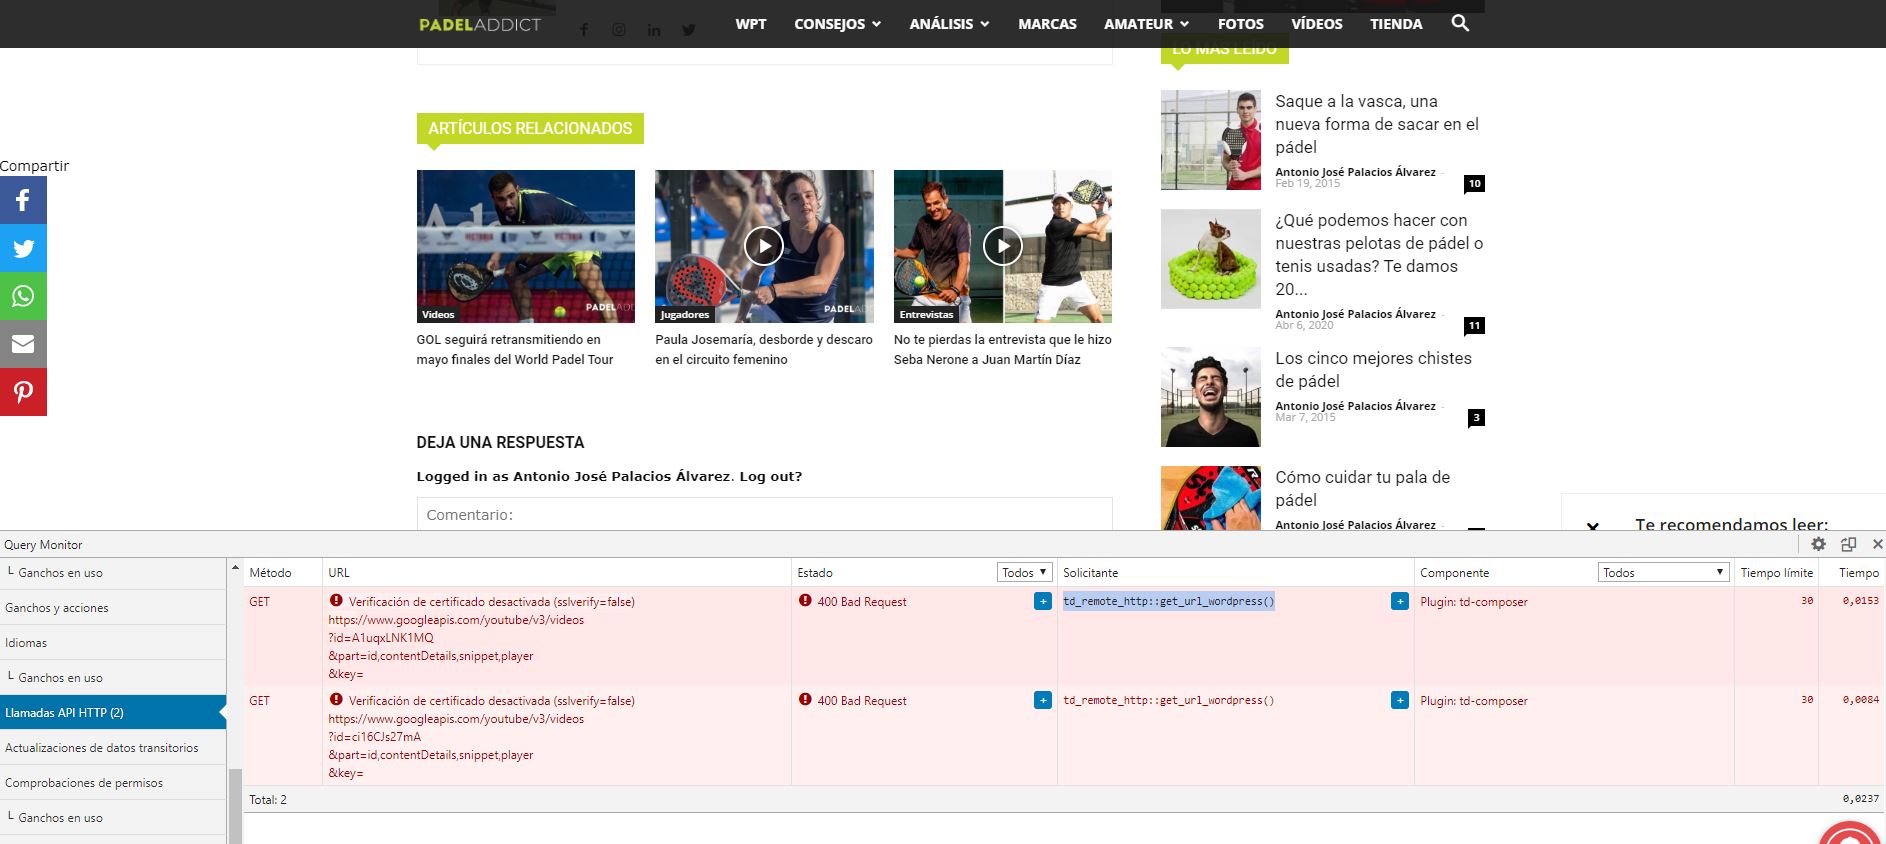Click the 'Tiempo límite' column header
The image size is (1886, 844).
[1776, 572]
